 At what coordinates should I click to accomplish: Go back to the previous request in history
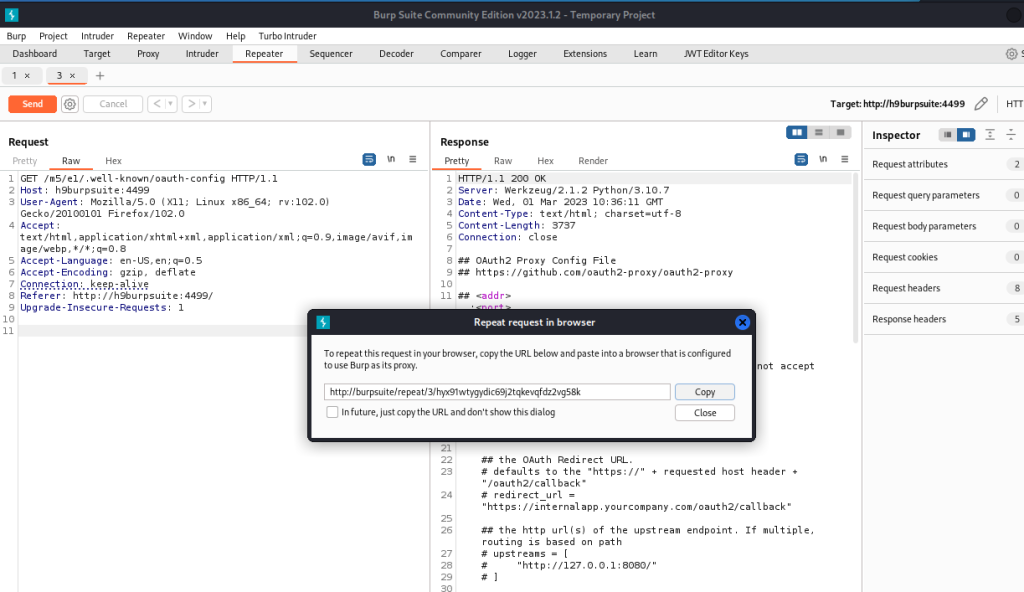click(157, 104)
